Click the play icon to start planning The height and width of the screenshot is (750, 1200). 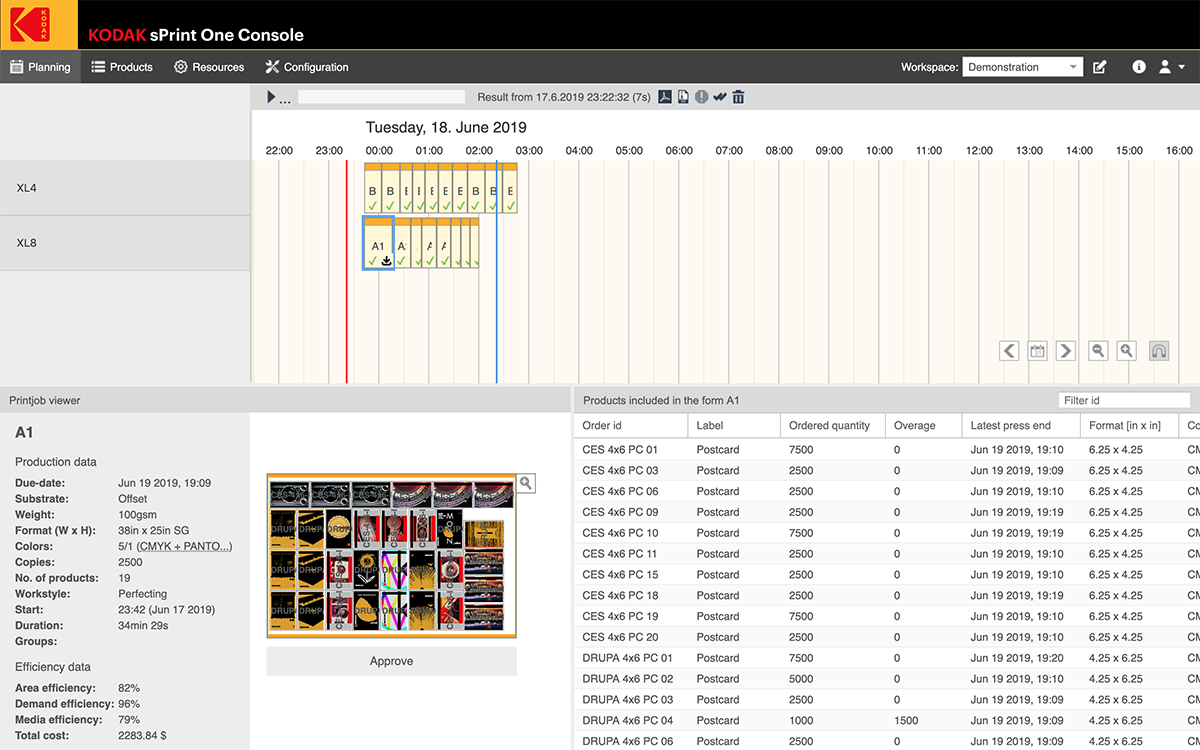[x=271, y=97]
